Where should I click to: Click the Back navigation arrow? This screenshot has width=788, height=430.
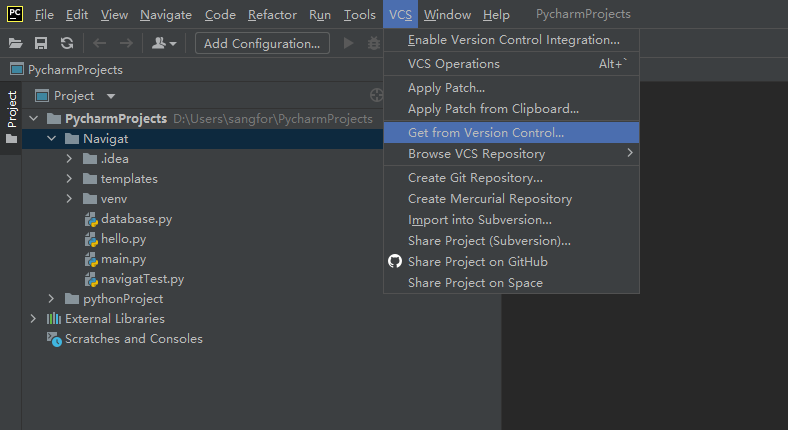pyautogui.click(x=99, y=43)
